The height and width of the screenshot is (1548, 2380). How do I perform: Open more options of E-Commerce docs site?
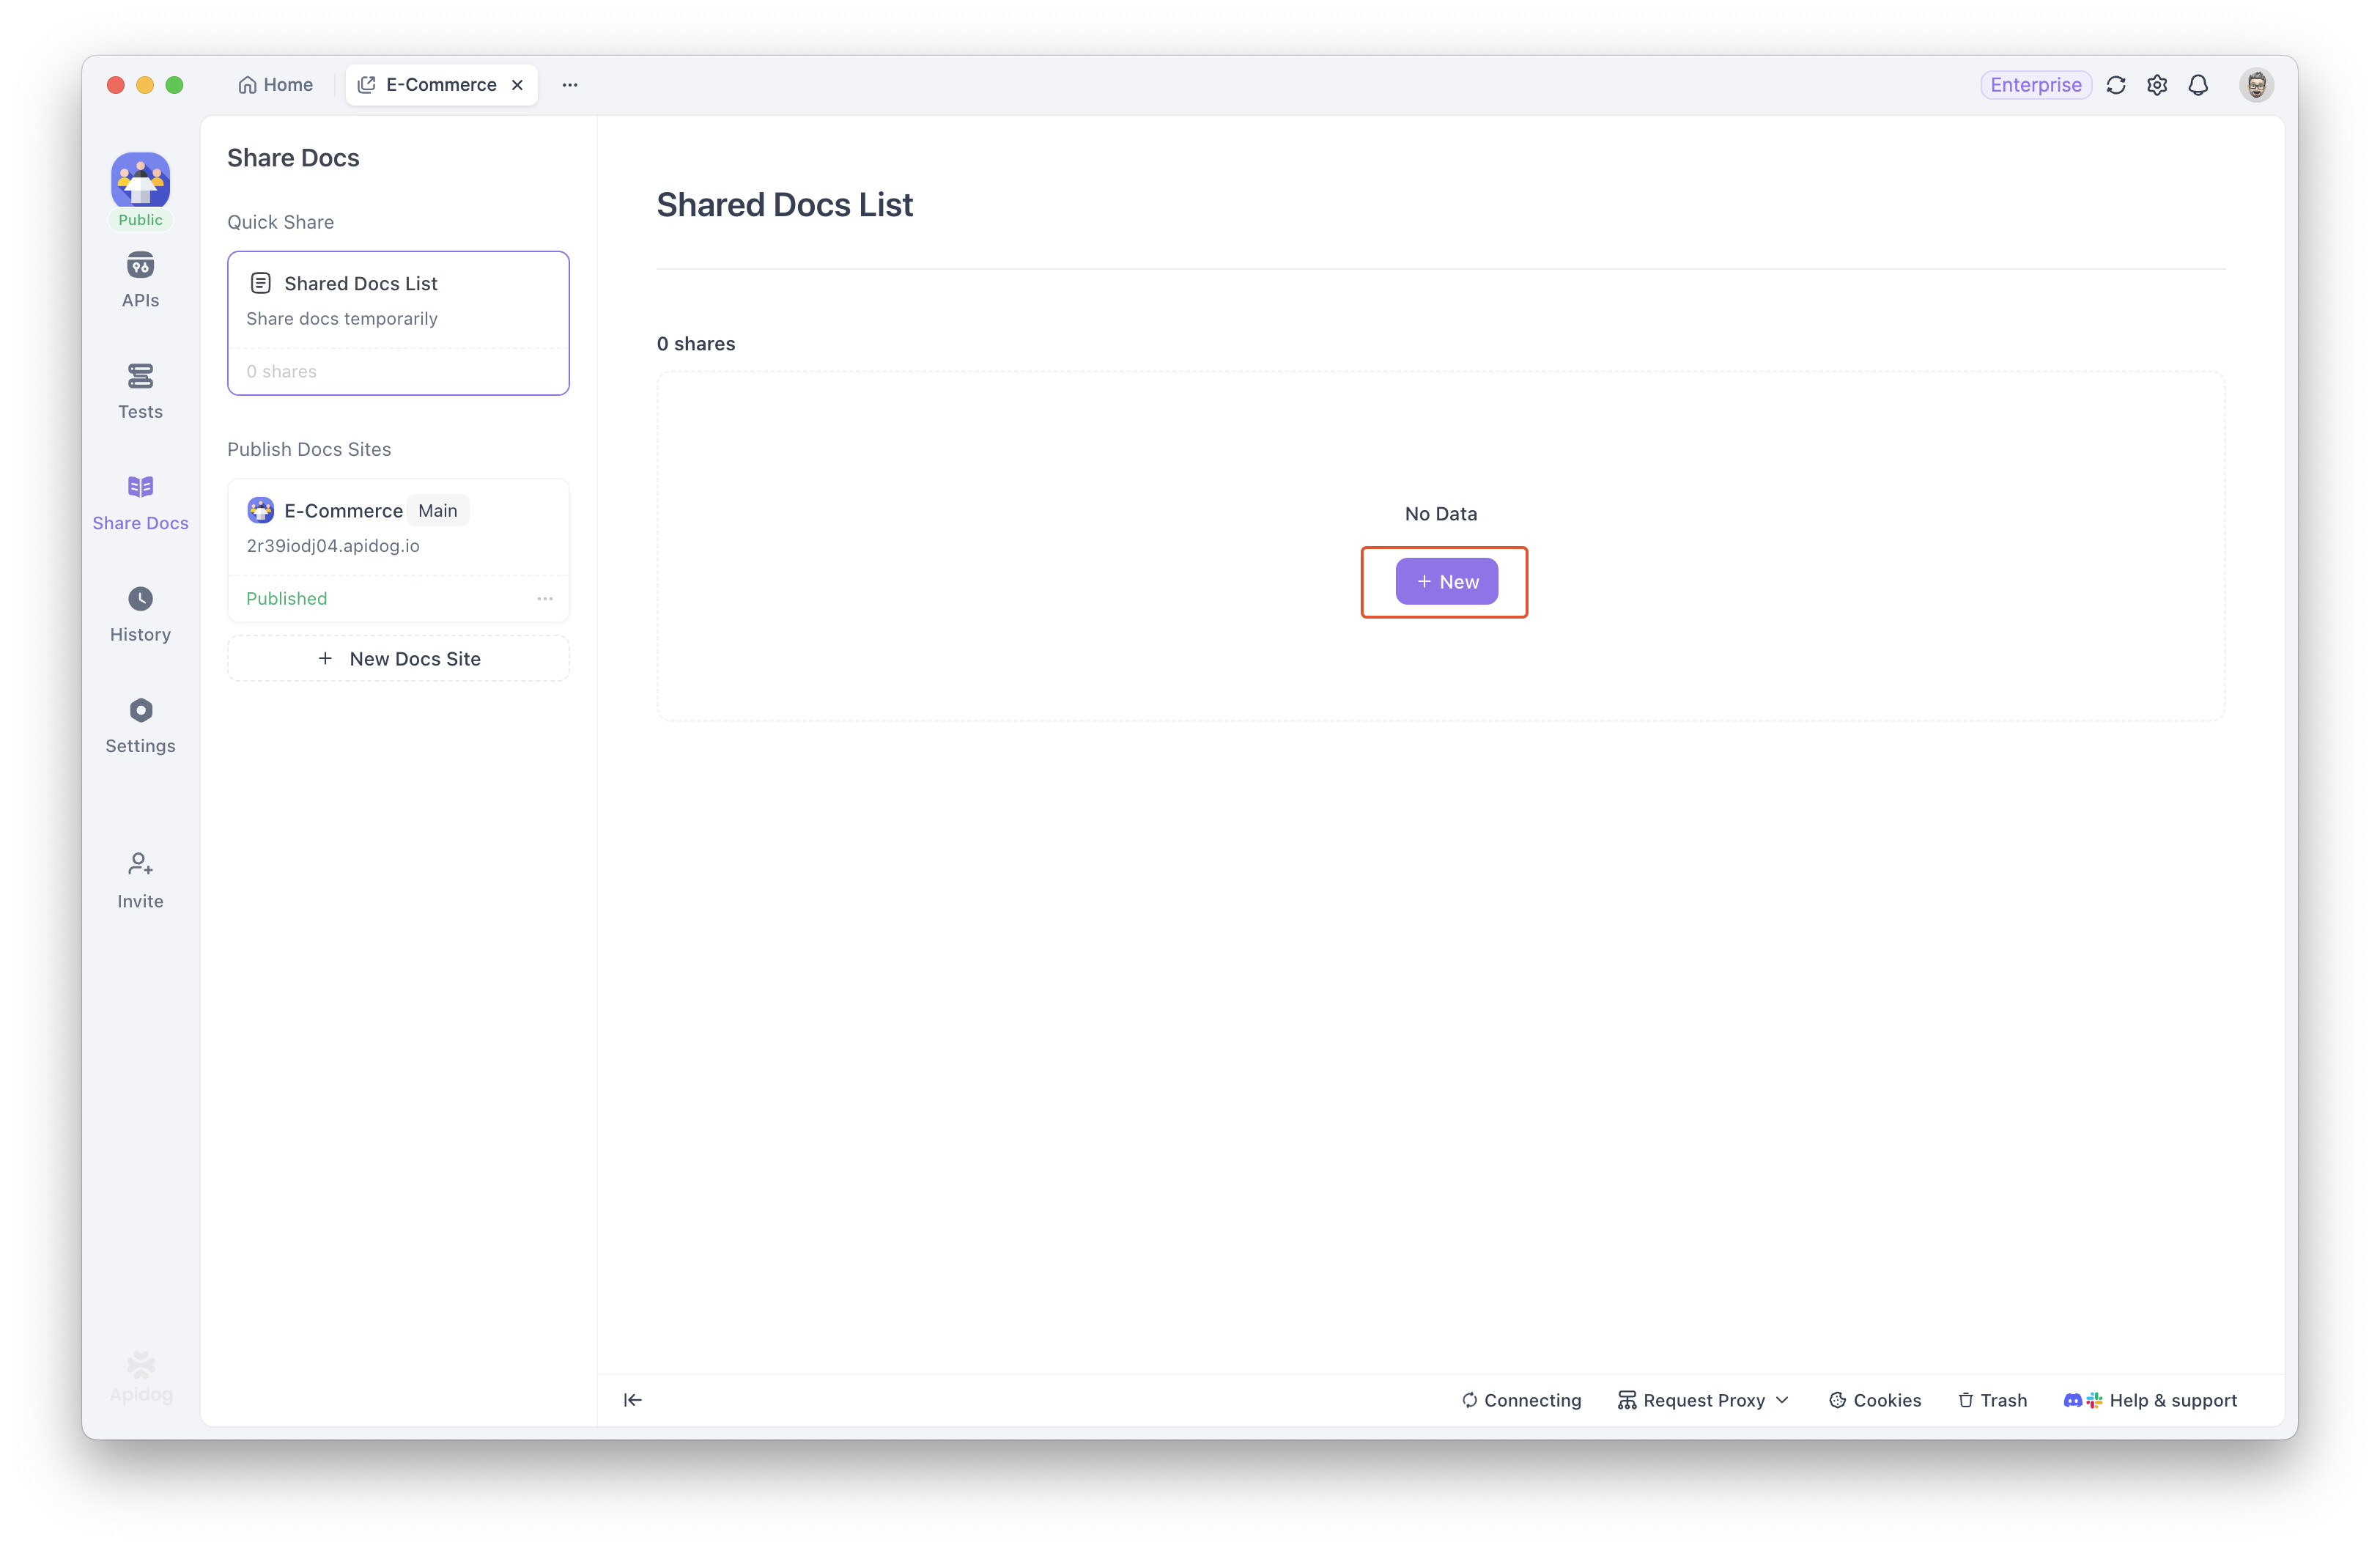545,598
